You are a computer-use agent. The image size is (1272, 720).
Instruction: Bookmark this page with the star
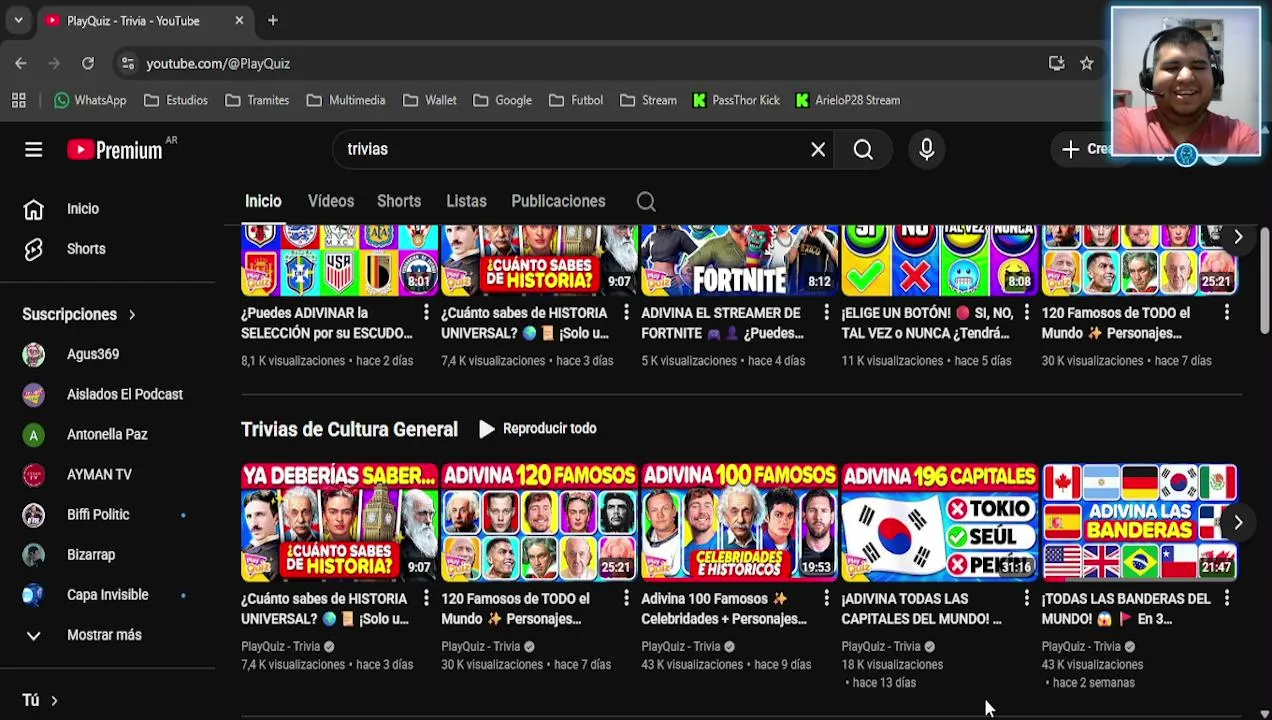(x=1087, y=63)
